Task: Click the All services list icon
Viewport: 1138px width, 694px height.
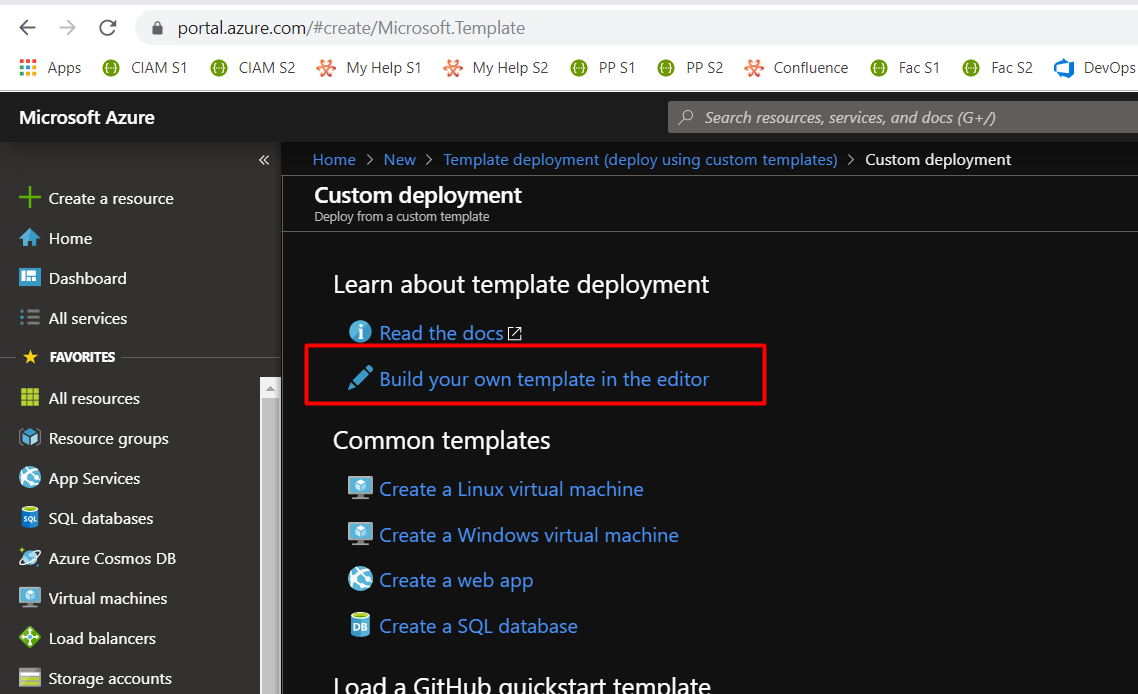Action: coord(30,317)
